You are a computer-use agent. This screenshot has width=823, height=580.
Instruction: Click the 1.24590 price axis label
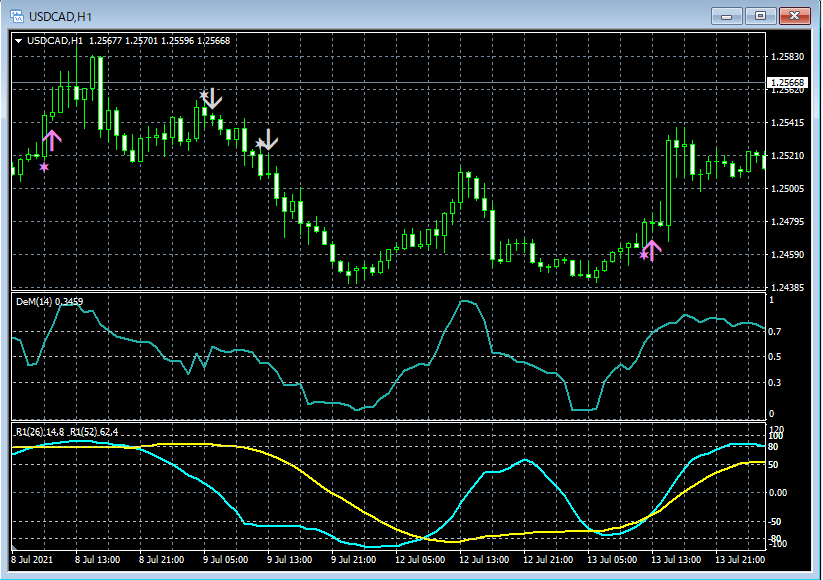click(x=787, y=255)
